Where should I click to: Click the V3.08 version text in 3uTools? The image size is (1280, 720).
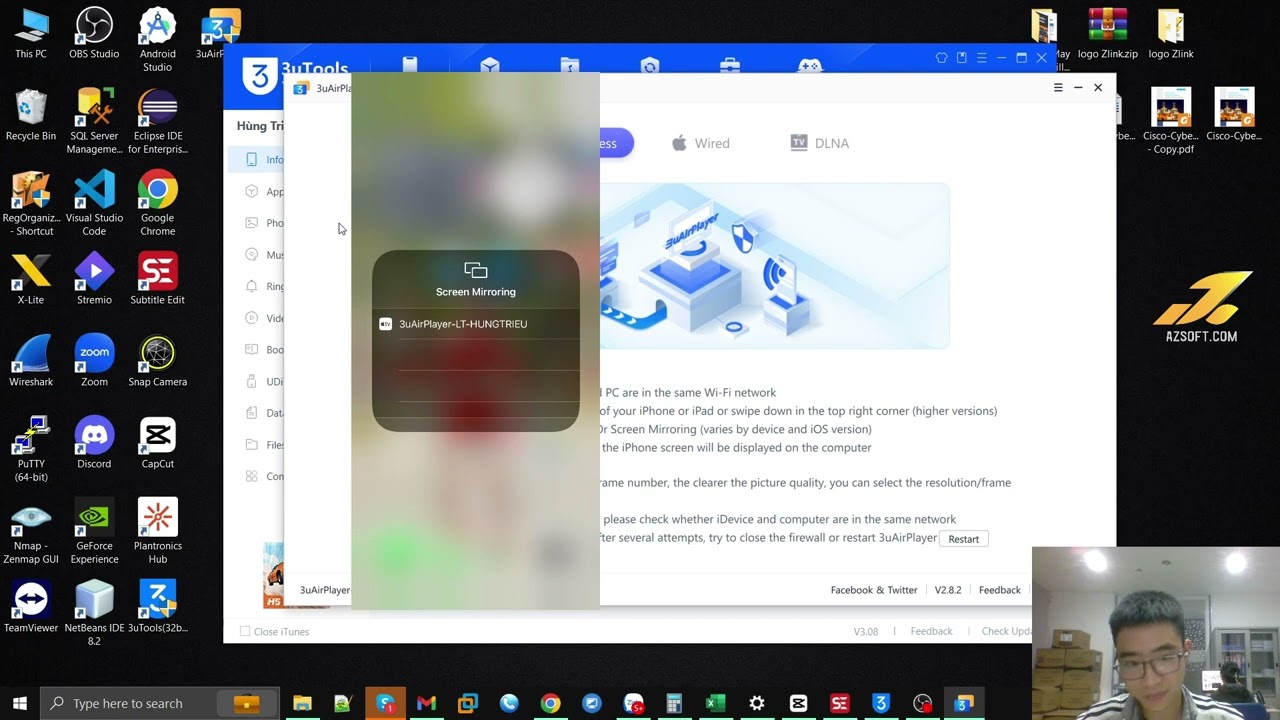coord(865,631)
